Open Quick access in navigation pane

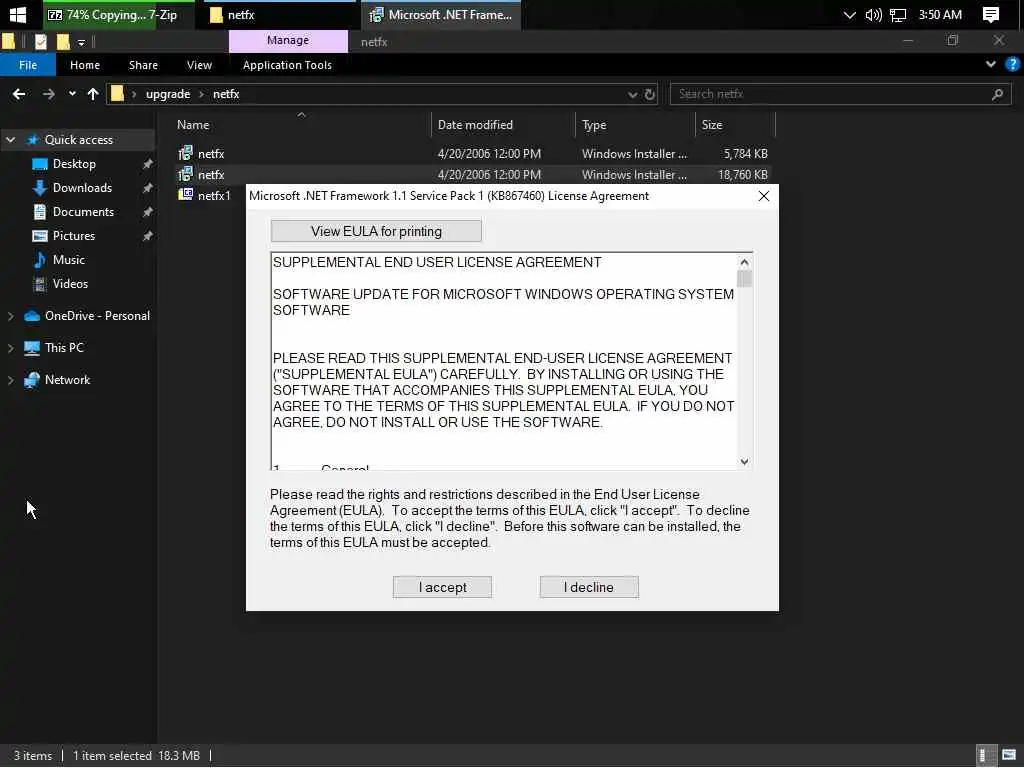point(78,140)
